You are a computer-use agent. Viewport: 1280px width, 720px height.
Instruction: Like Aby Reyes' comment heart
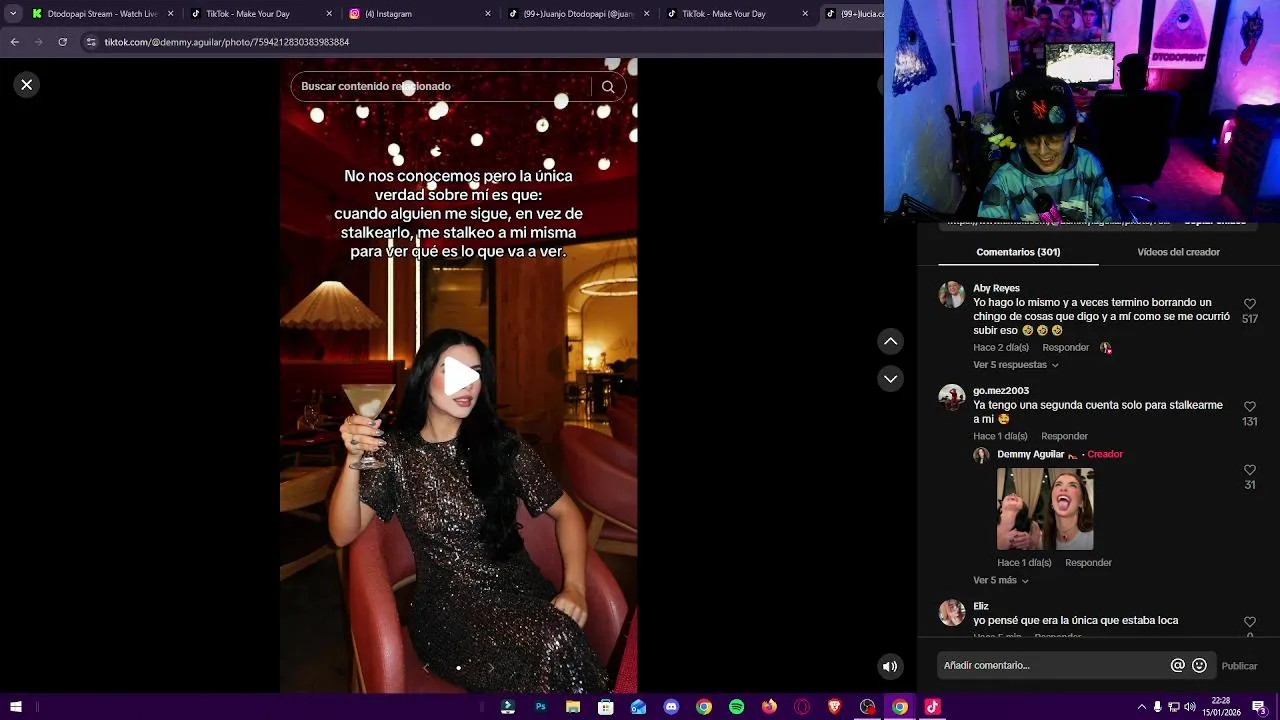pyautogui.click(x=1250, y=304)
